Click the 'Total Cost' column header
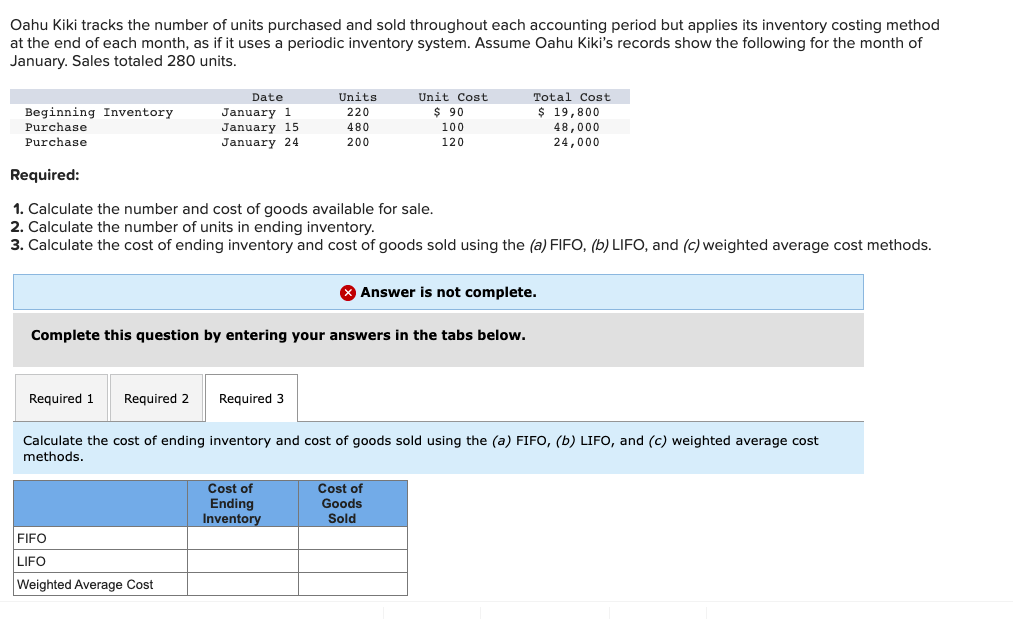 [572, 97]
